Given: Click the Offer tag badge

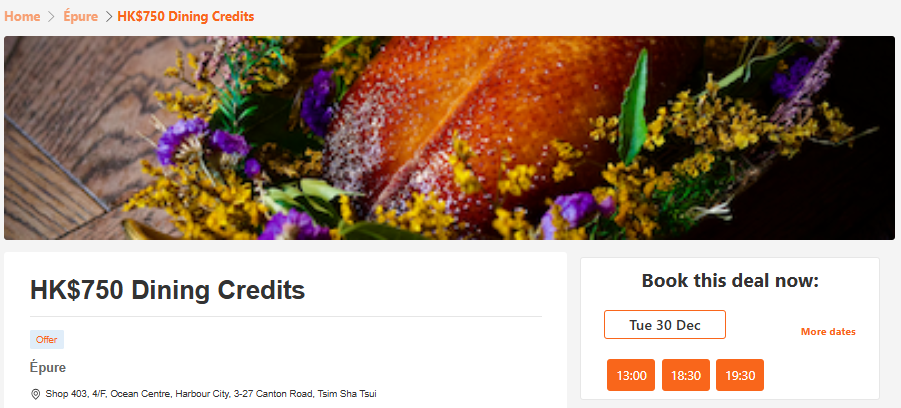Looking at the screenshot, I should pyautogui.click(x=47, y=340).
